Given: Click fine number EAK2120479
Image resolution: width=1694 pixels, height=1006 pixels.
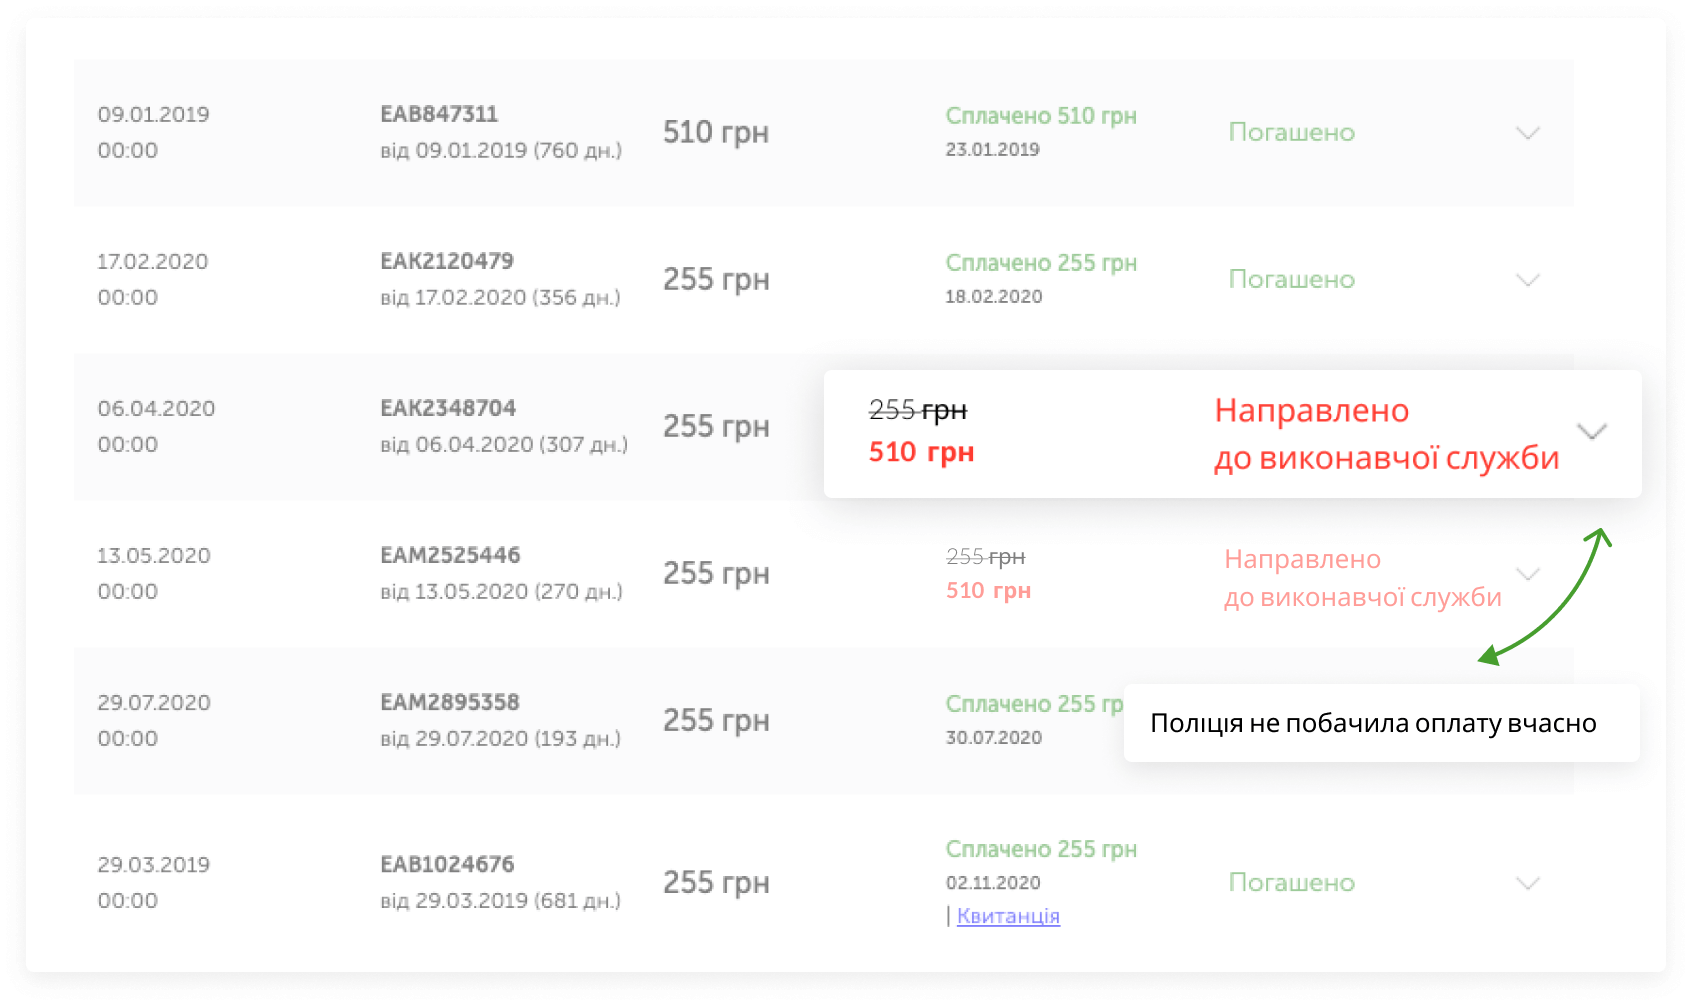Looking at the screenshot, I should pos(447,261).
